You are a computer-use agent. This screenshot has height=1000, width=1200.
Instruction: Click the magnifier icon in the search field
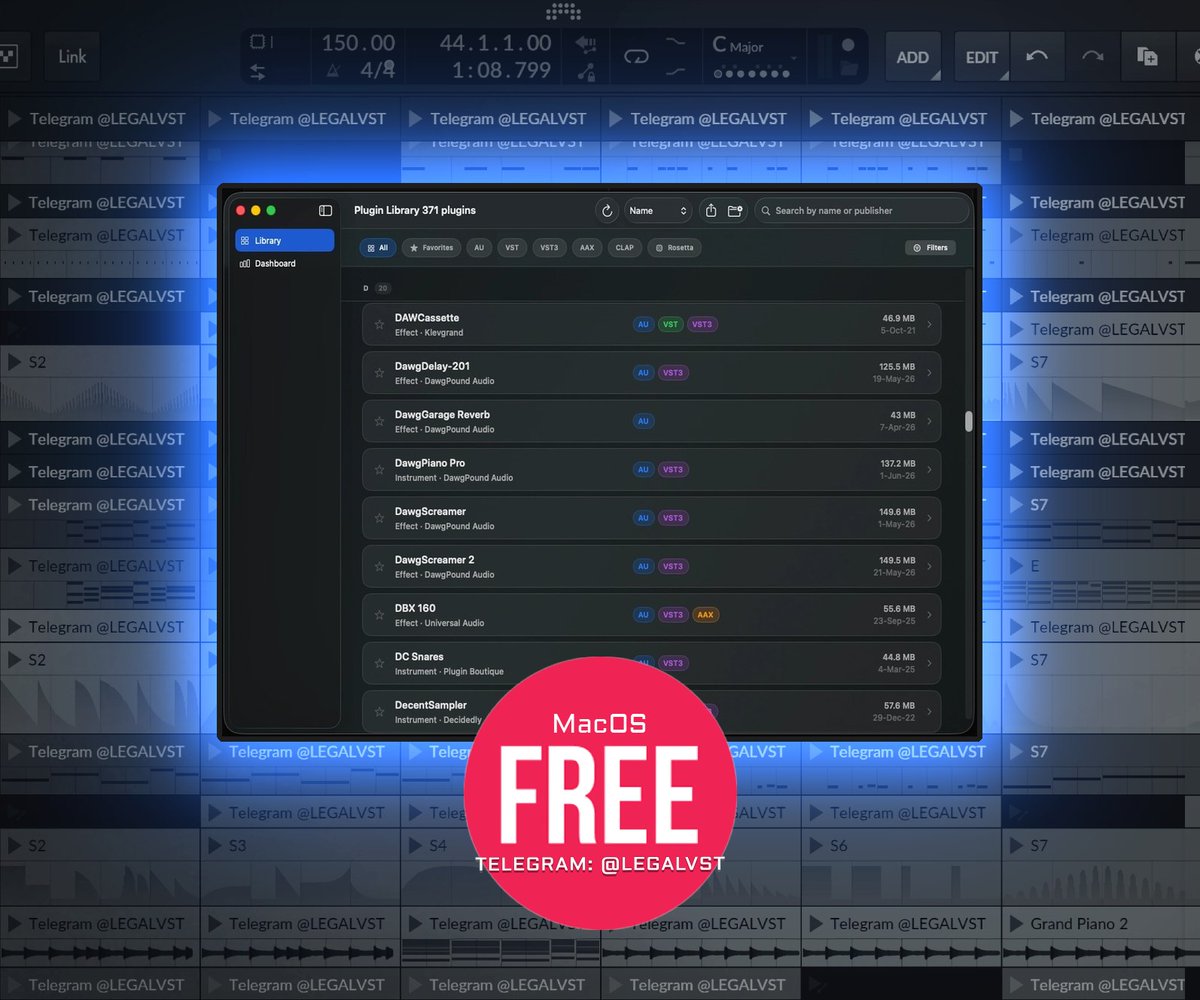click(765, 211)
